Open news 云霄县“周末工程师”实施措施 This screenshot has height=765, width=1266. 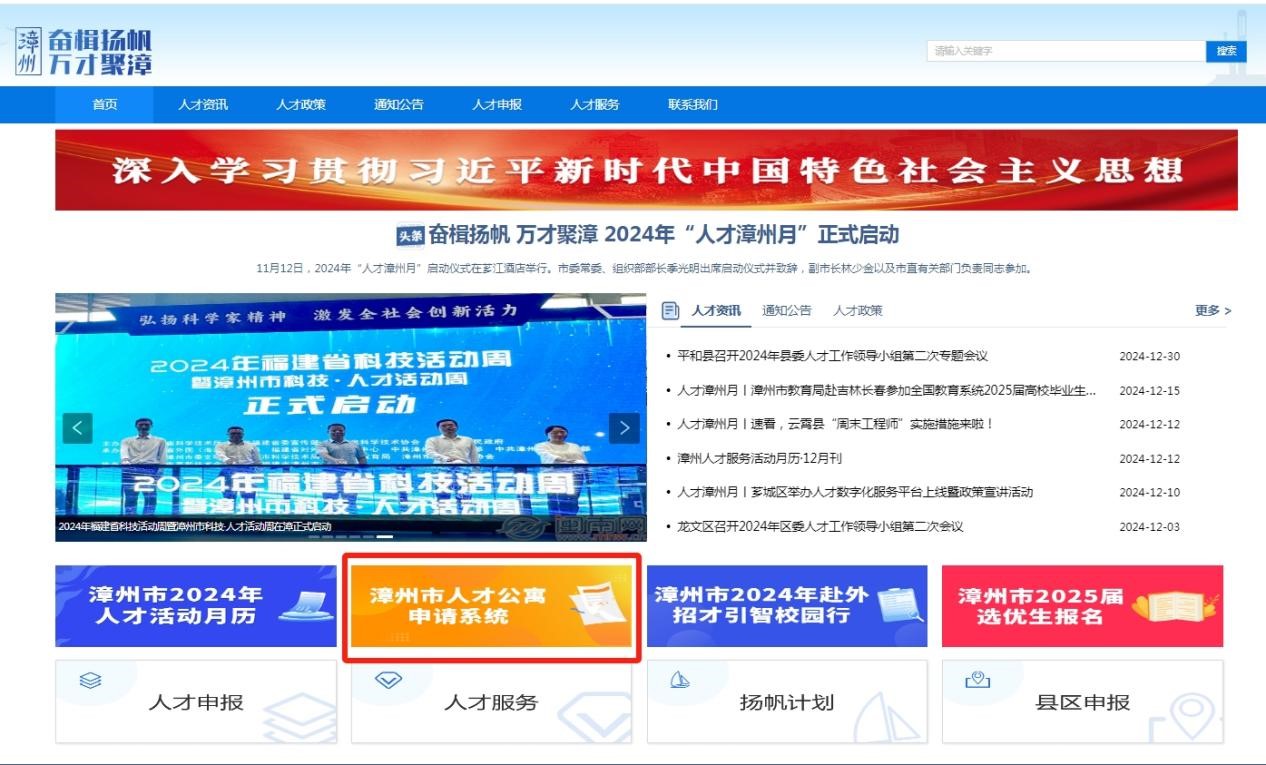[836, 424]
